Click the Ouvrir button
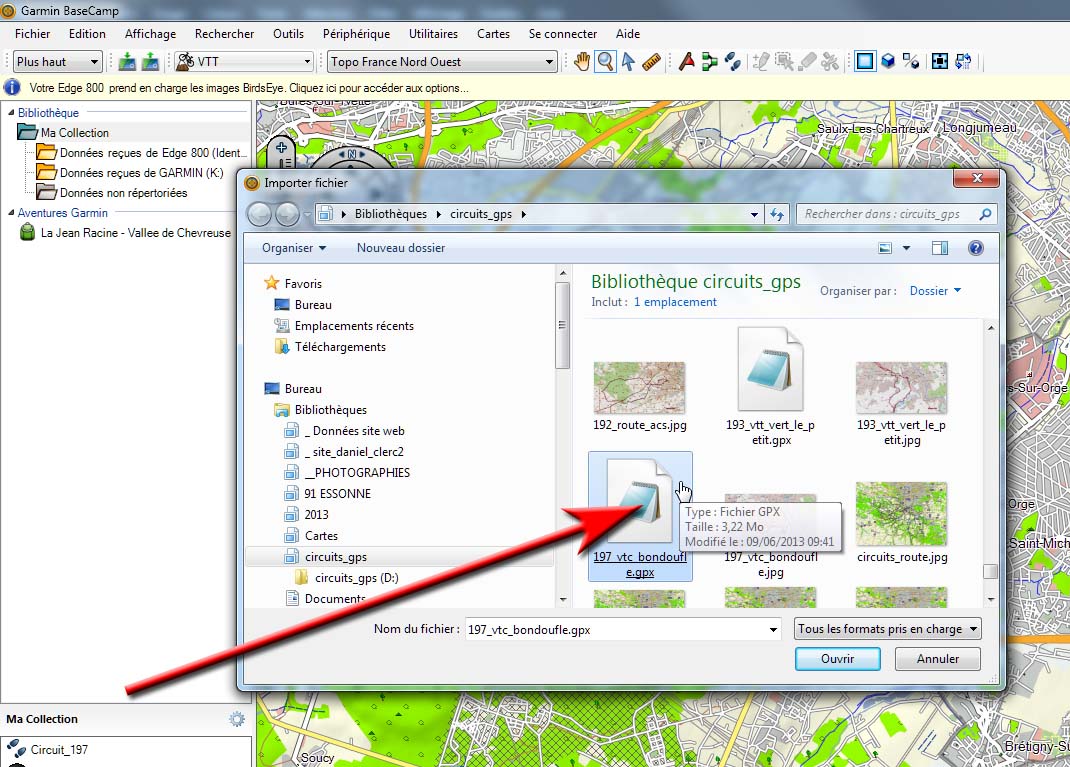 point(837,659)
